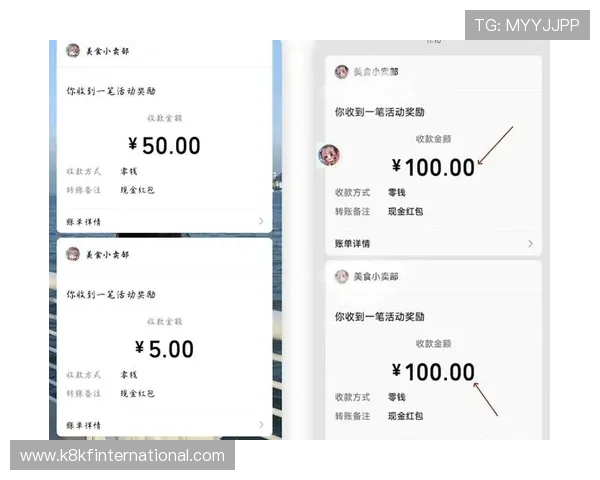Click 你收到一笔活动奖励 in the first ¥100.00 card
Viewport: 600px width, 480px height.
click(380, 112)
